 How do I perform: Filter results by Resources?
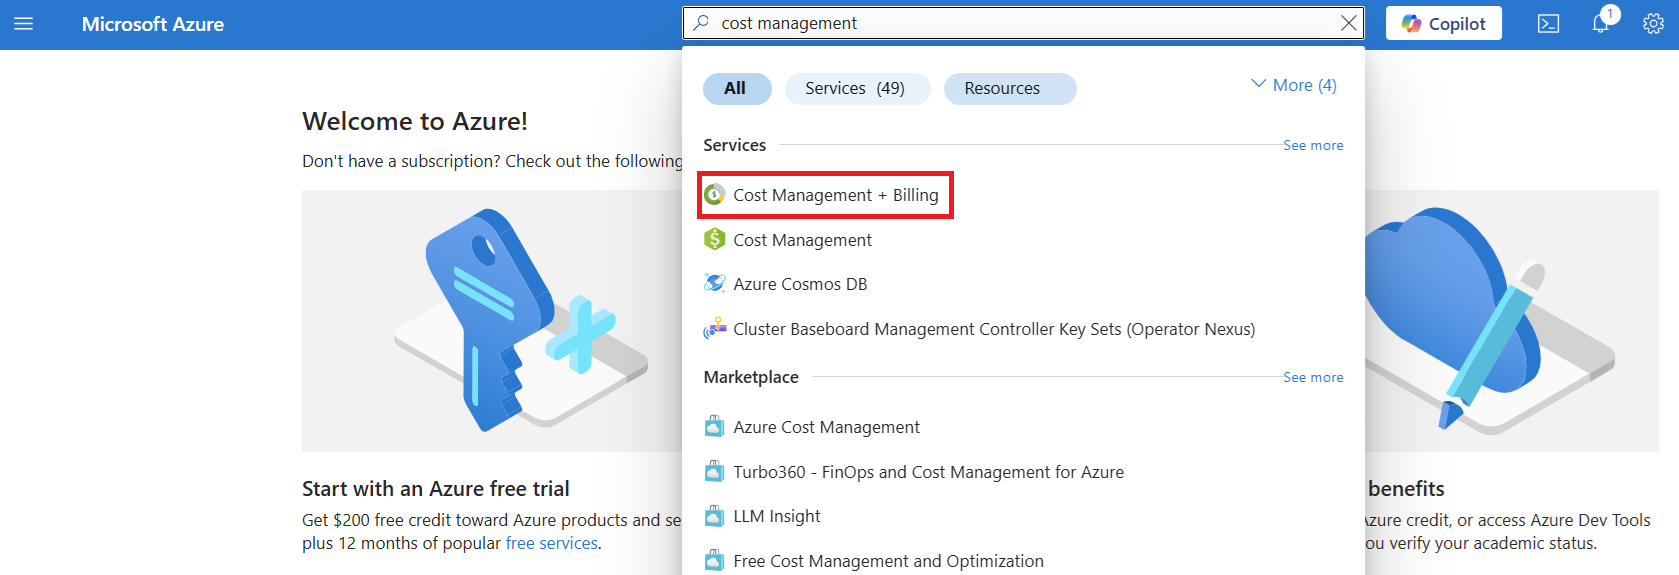pyautogui.click(x=1008, y=89)
